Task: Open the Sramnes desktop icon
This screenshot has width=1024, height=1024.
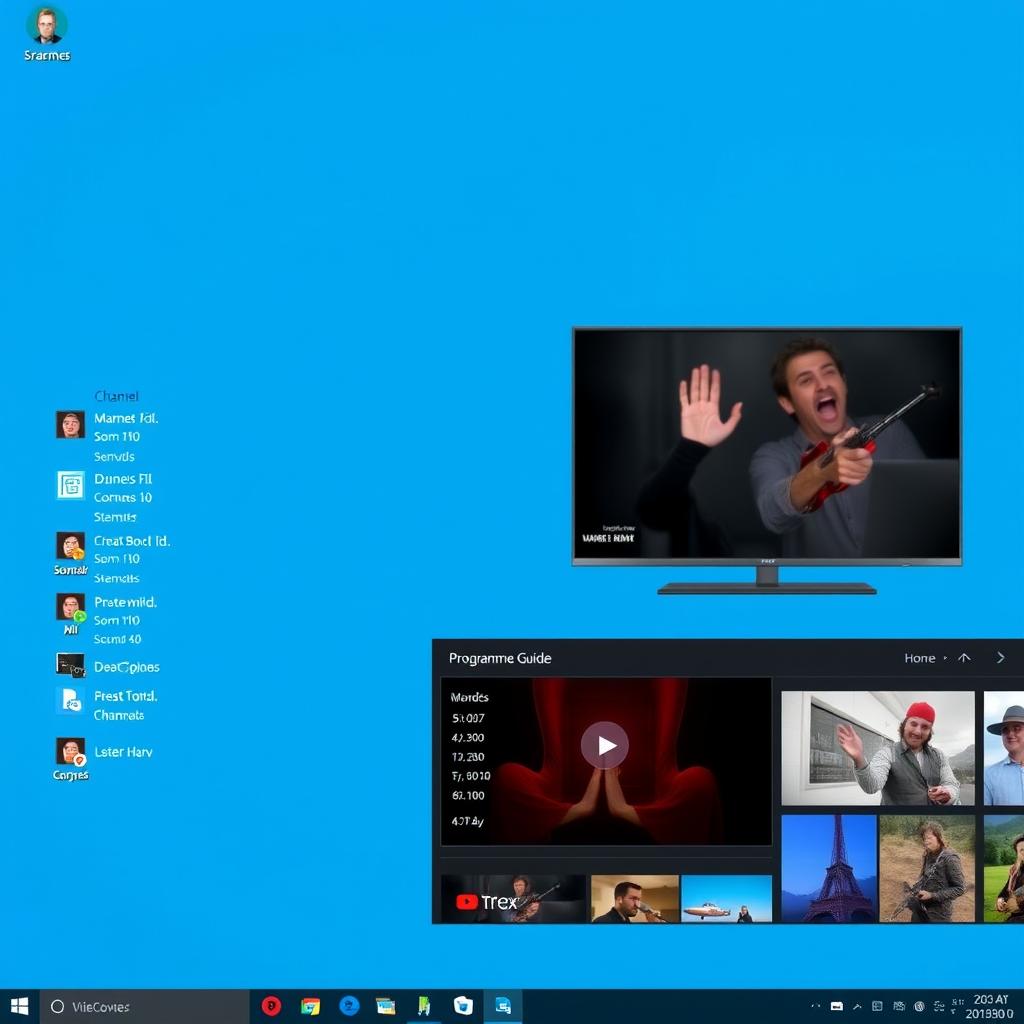Action: pos(45,28)
